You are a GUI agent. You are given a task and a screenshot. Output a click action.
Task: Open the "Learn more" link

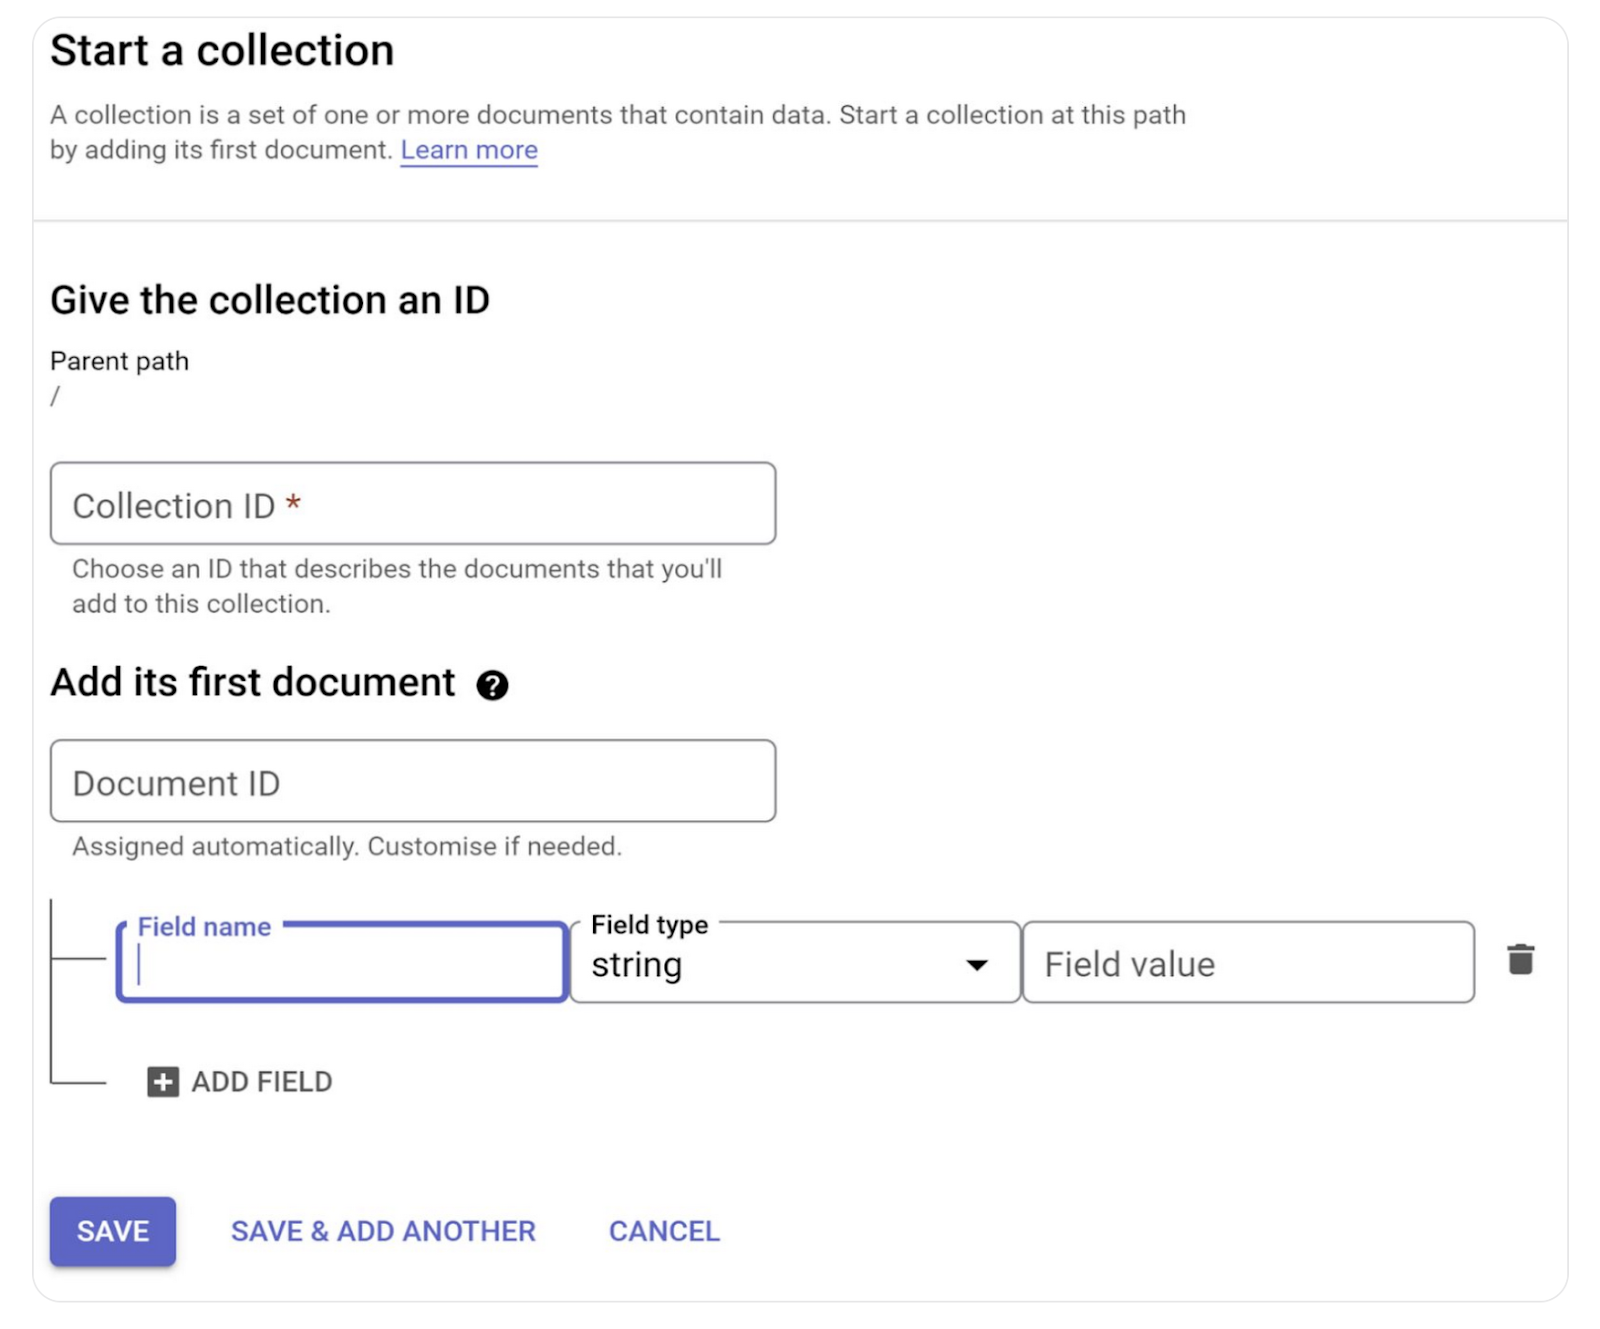(469, 150)
